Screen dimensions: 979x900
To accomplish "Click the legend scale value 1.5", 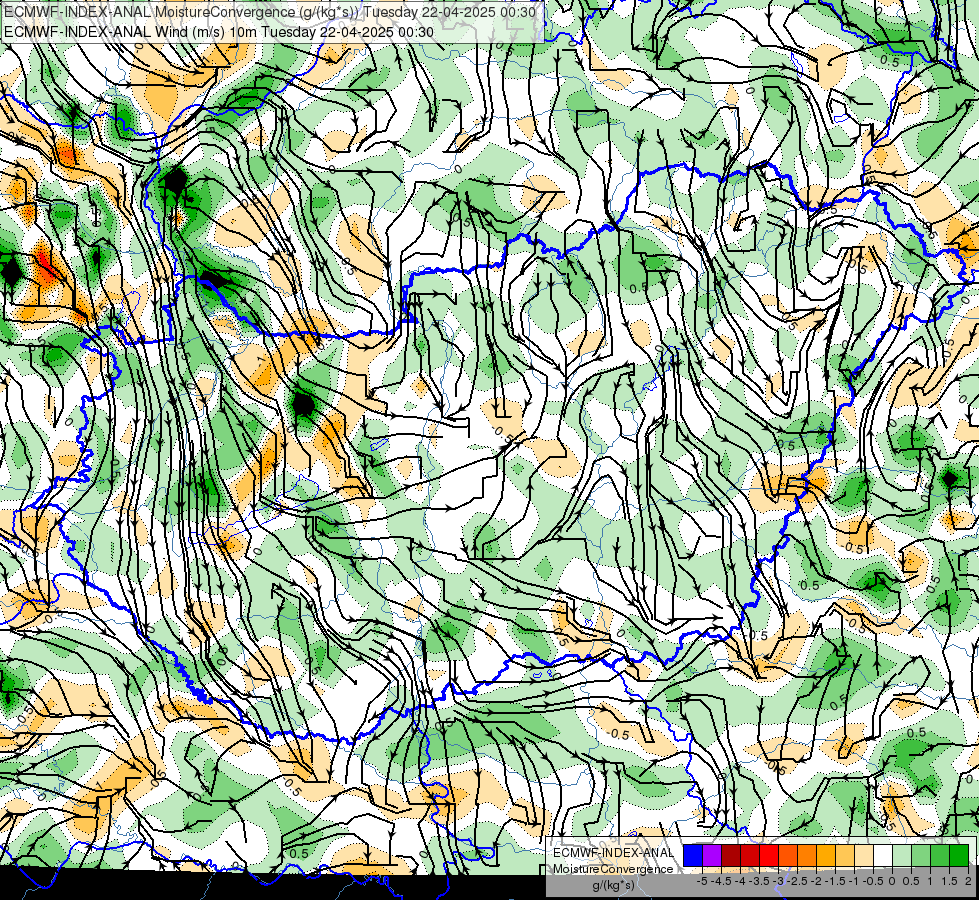I will (949, 881).
